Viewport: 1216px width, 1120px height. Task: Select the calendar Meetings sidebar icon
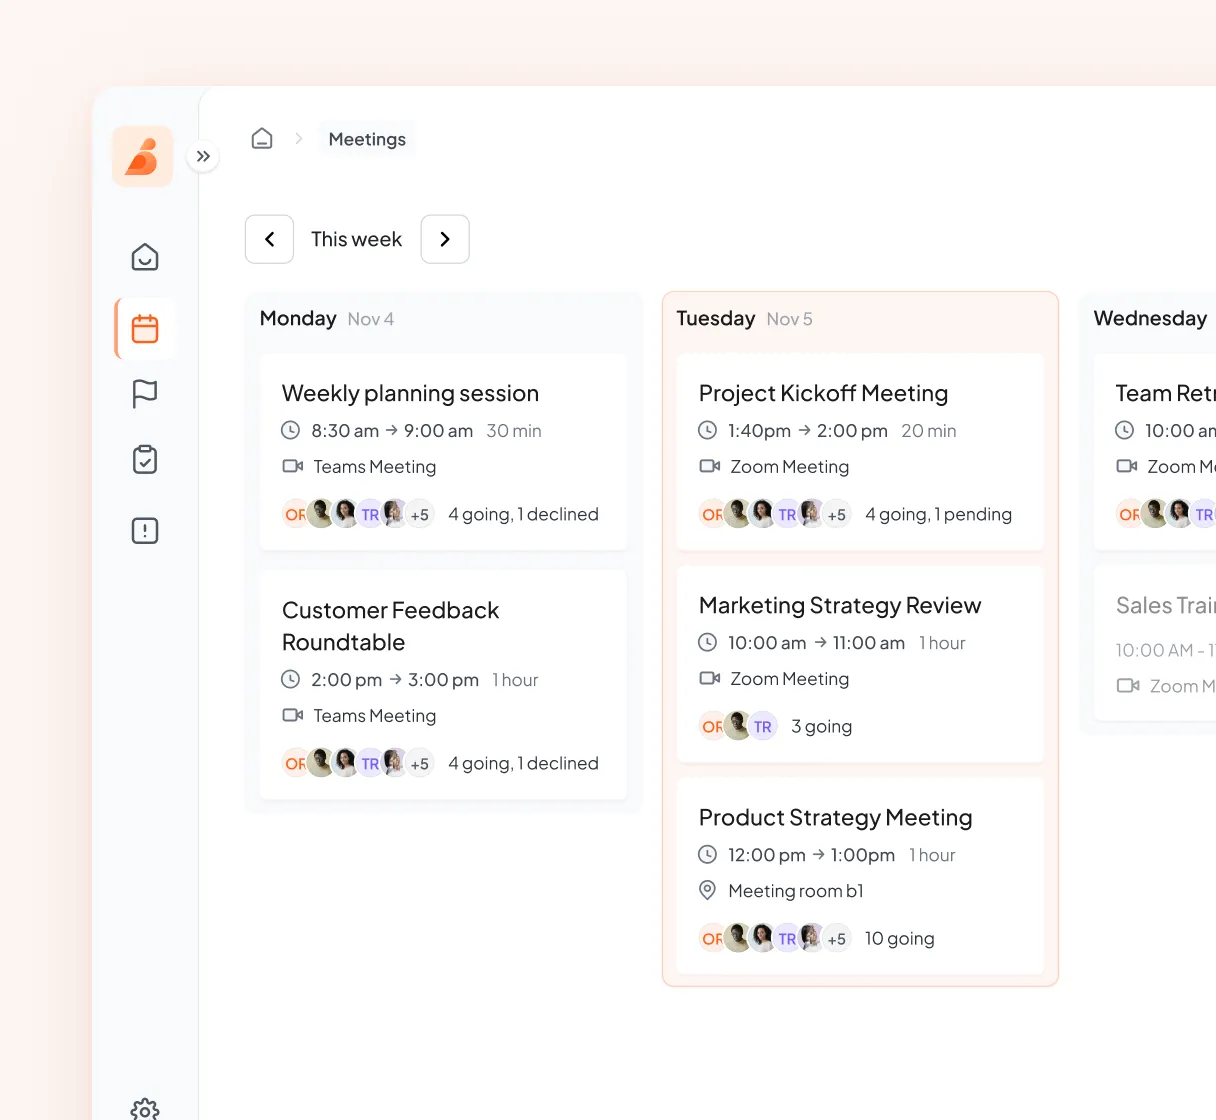145,329
